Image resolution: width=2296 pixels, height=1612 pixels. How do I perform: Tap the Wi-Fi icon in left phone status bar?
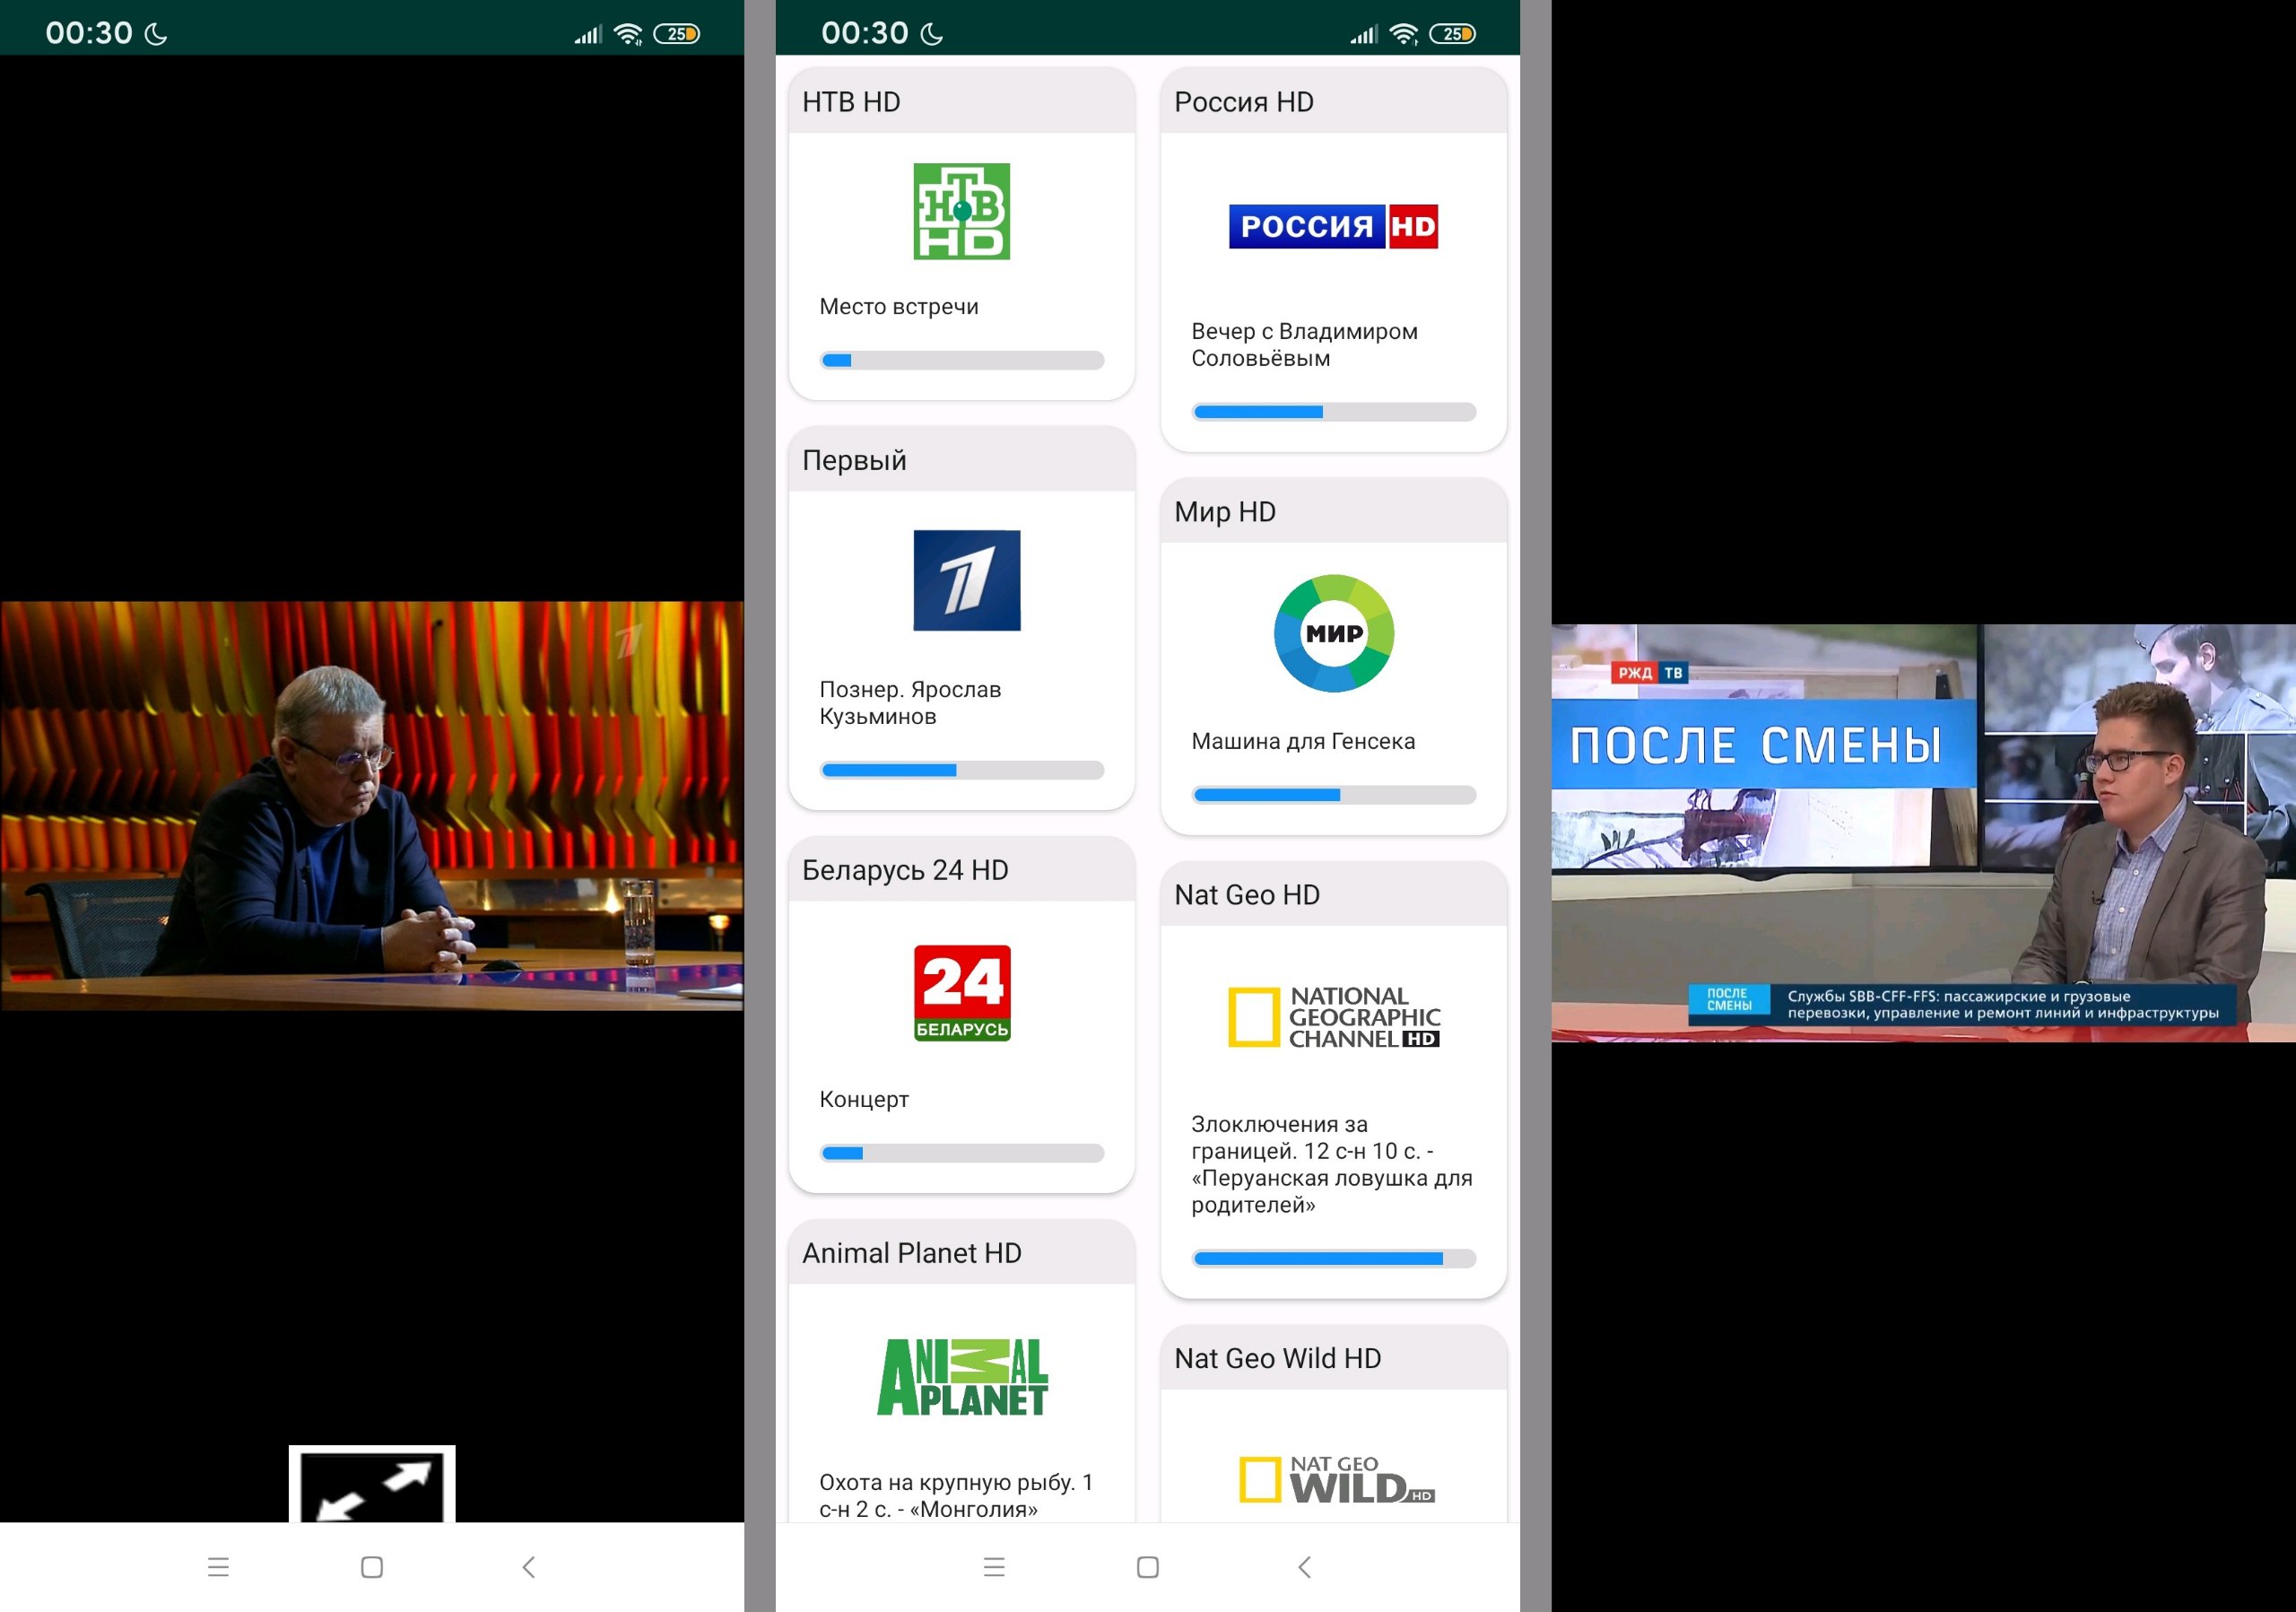(x=628, y=34)
